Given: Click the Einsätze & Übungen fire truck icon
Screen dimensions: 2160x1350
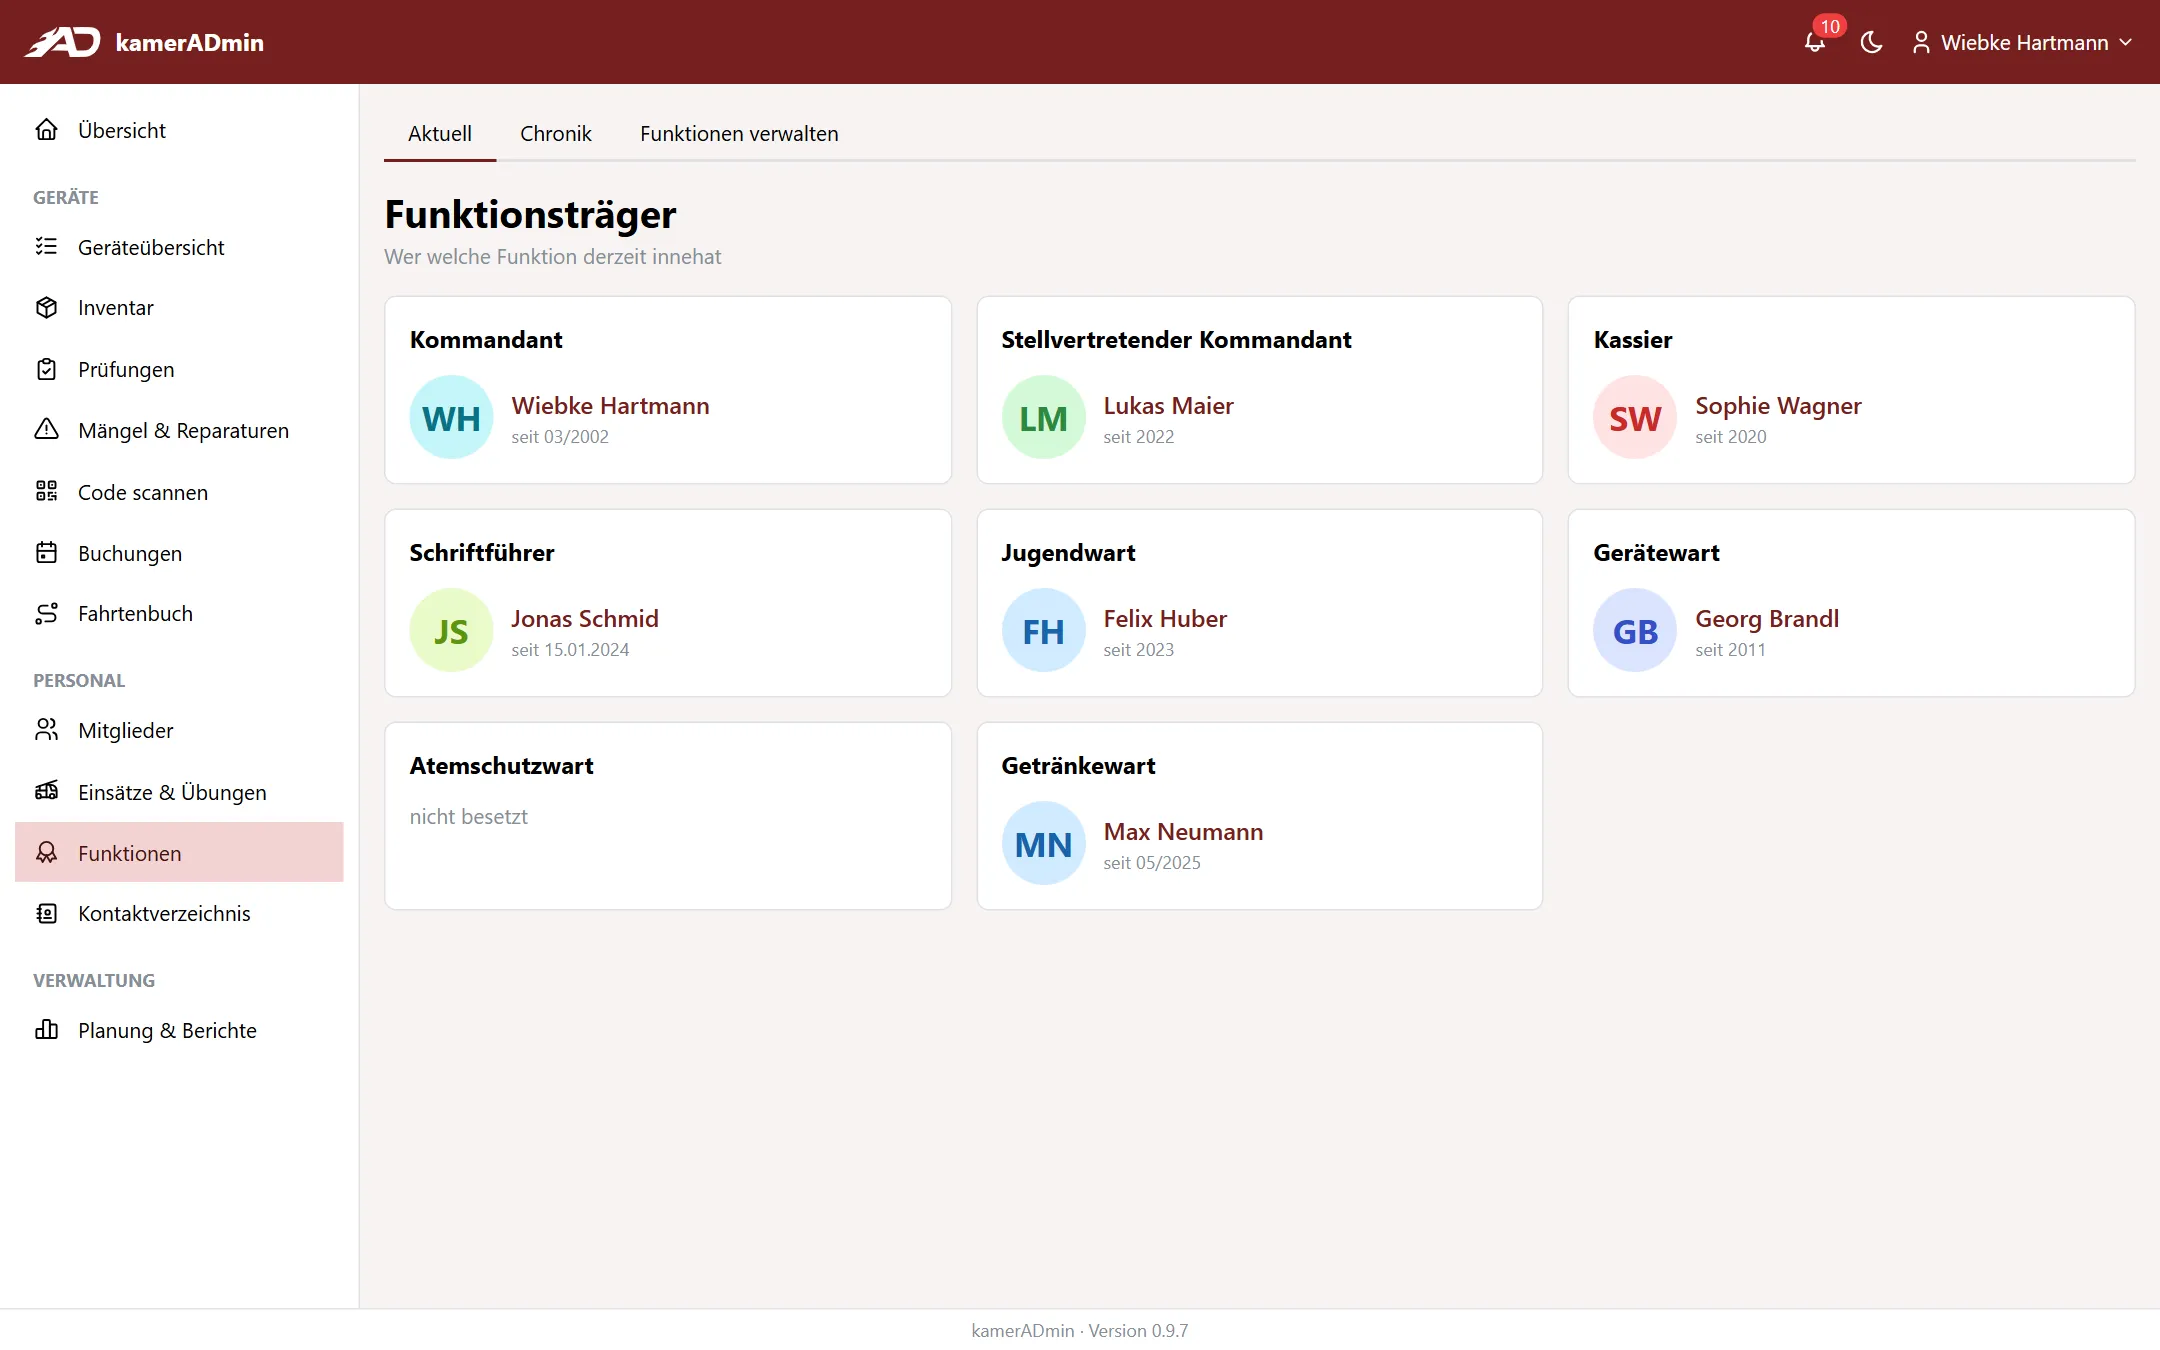Looking at the screenshot, I should pos(46,791).
